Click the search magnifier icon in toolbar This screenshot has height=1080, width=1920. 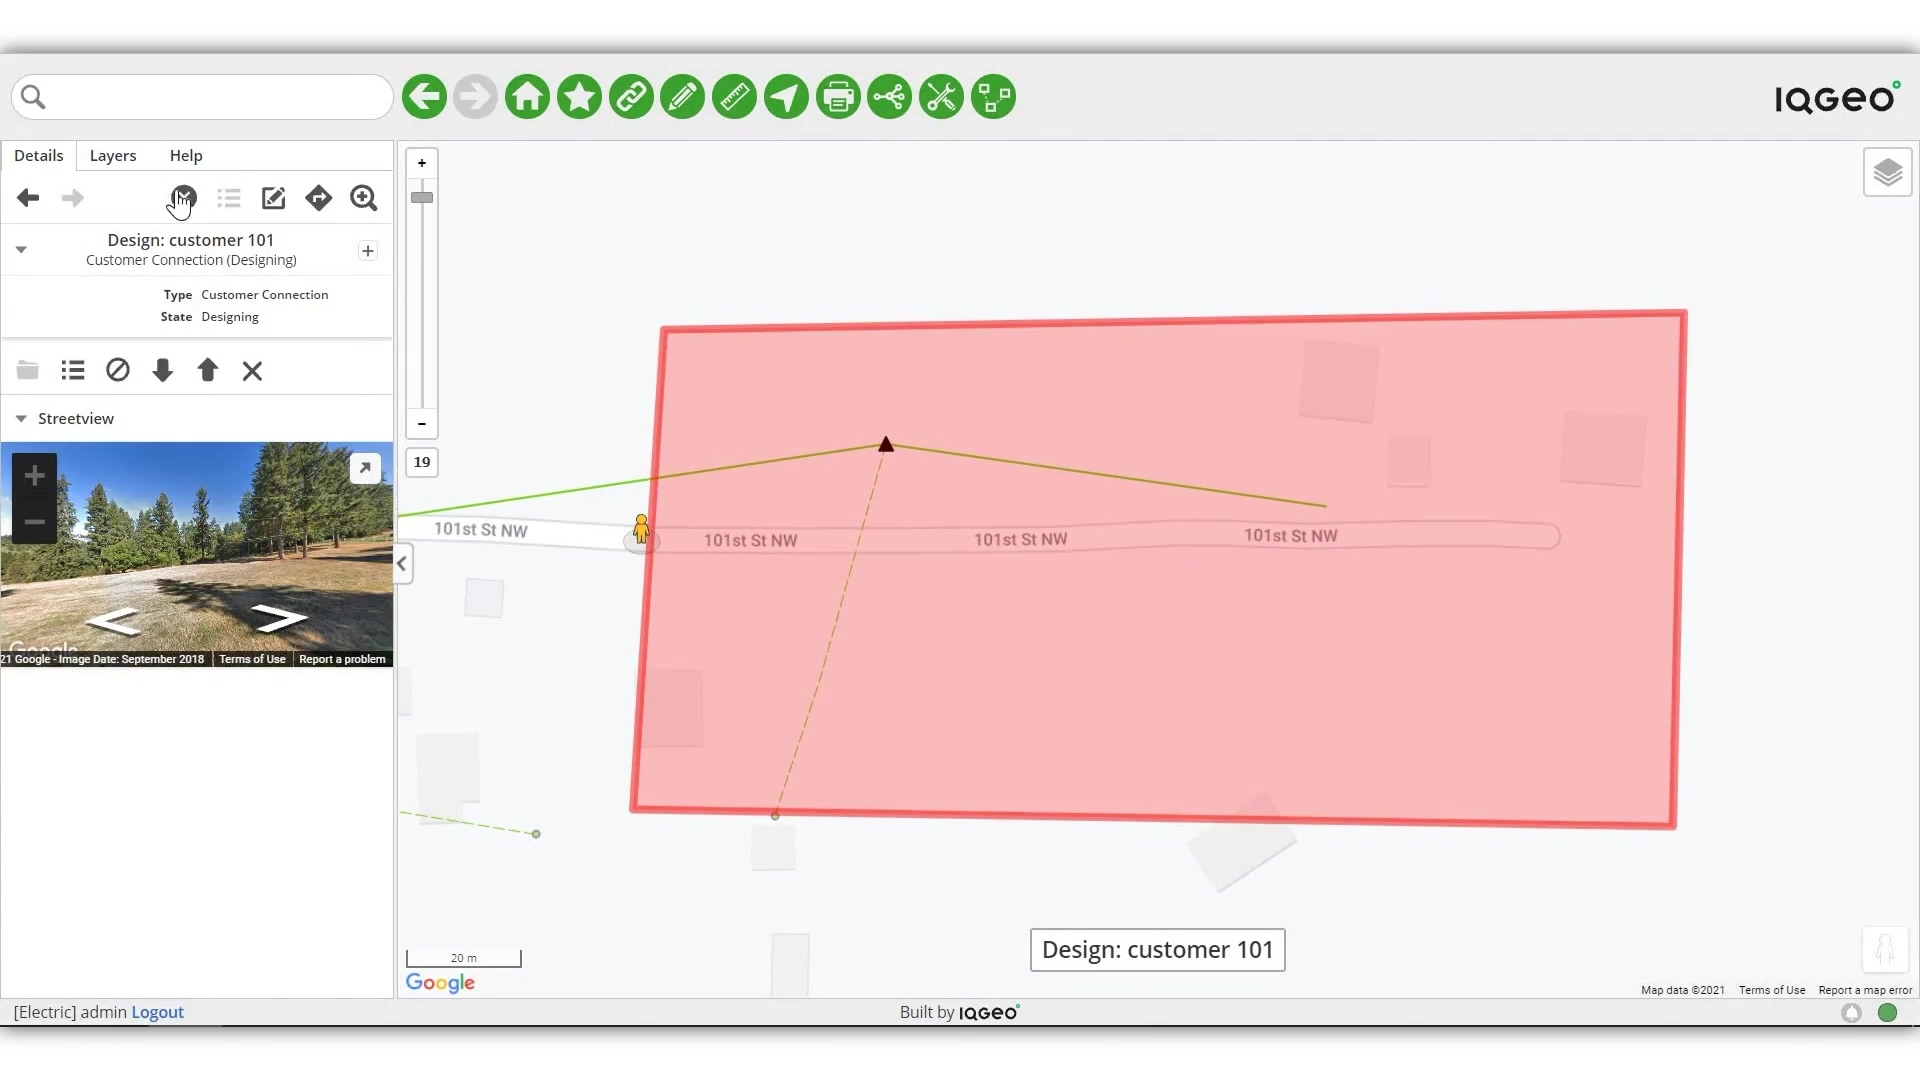[x=363, y=196]
